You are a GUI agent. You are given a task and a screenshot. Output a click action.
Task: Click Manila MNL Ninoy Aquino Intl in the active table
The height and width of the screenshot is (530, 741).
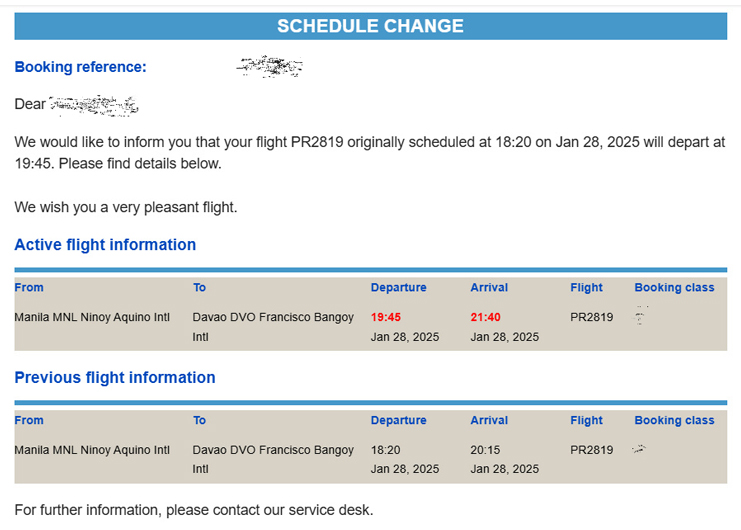pos(92,317)
